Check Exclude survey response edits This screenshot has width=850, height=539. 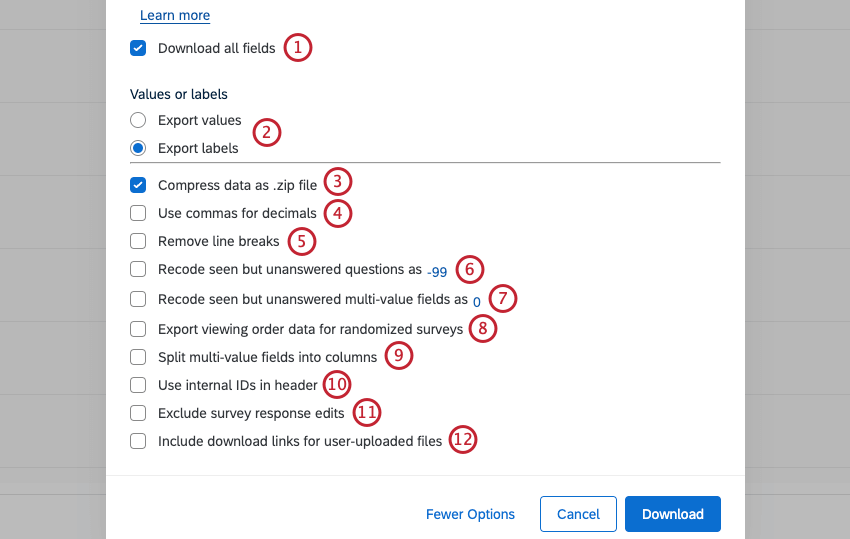pos(138,413)
